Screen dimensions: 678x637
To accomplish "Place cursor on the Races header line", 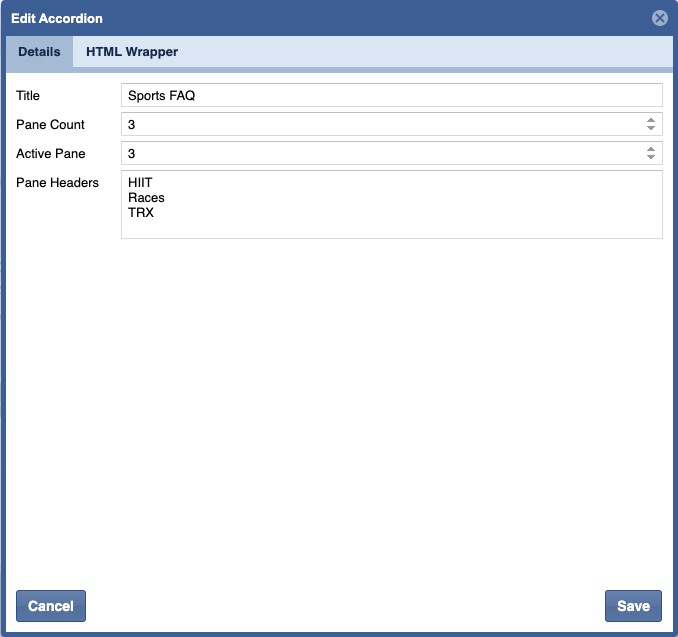I will pyautogui.click(x=146, y=198).
